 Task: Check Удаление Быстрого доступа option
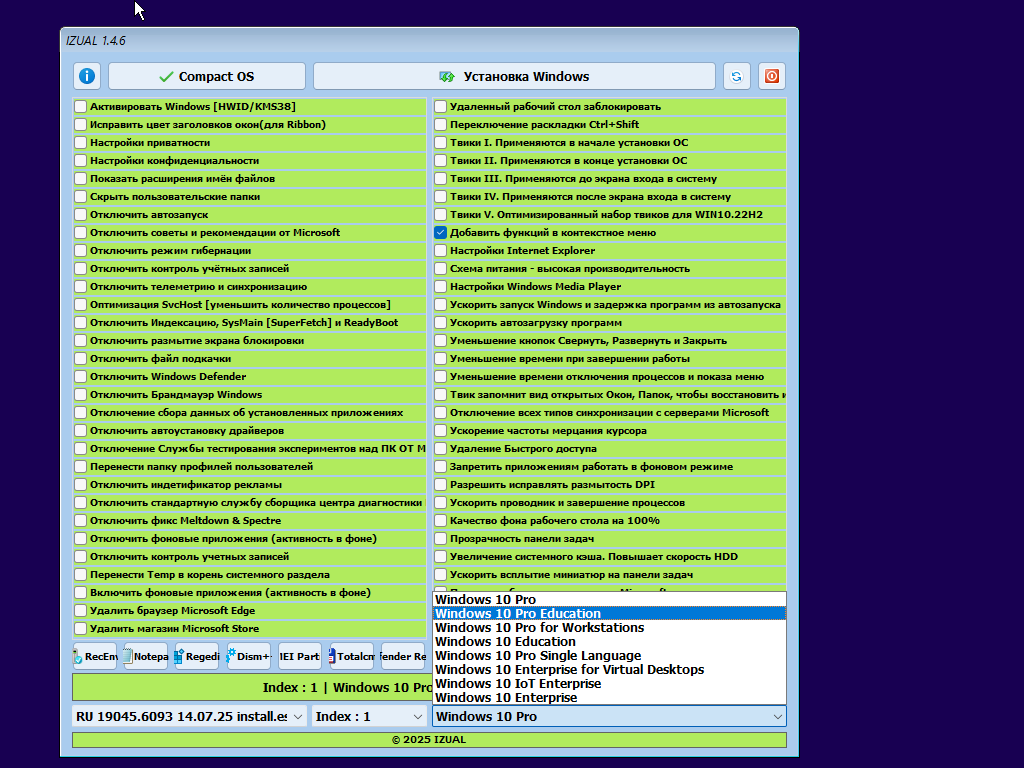[x=441, y=449]
